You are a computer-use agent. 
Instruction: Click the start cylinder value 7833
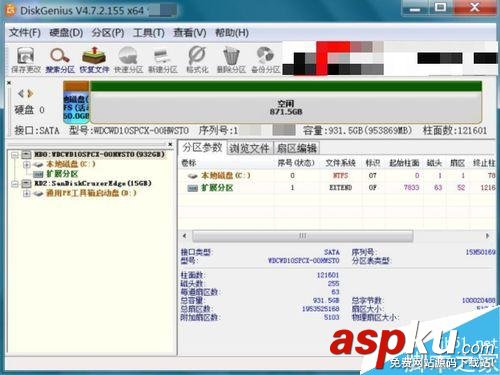[x=411, y=188]
